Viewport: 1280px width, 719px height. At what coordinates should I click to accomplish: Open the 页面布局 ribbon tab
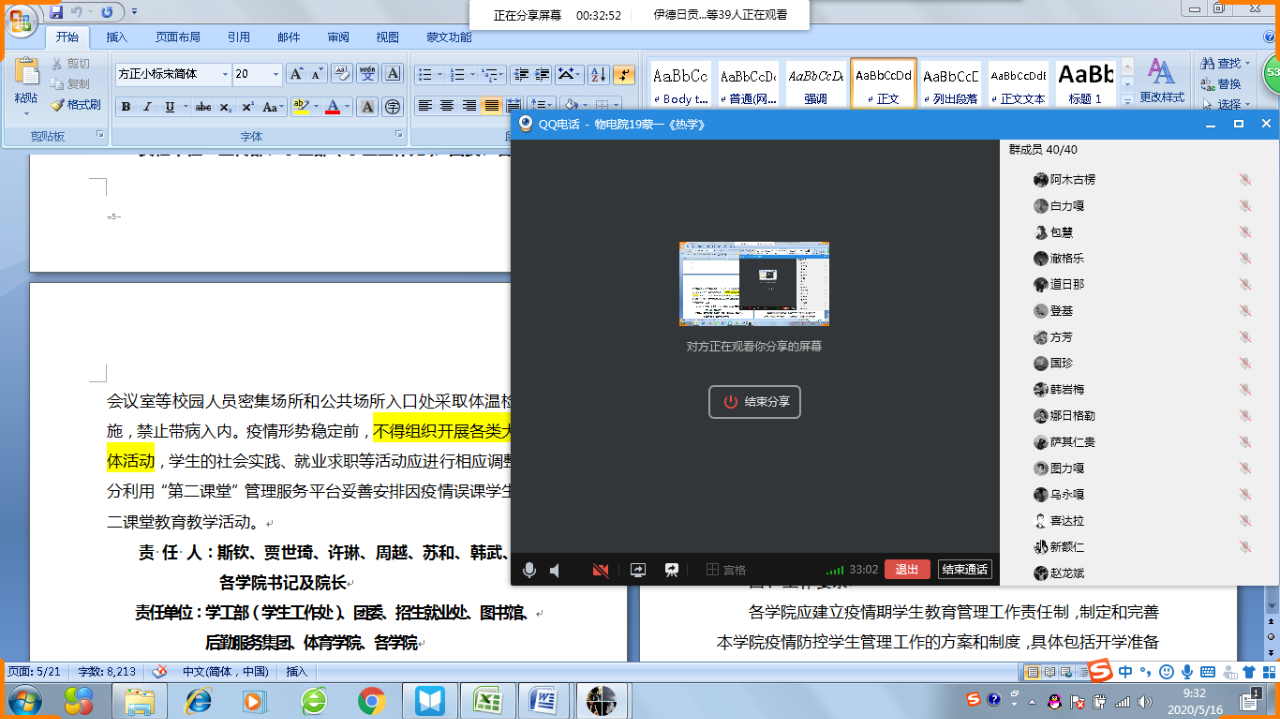177,37
